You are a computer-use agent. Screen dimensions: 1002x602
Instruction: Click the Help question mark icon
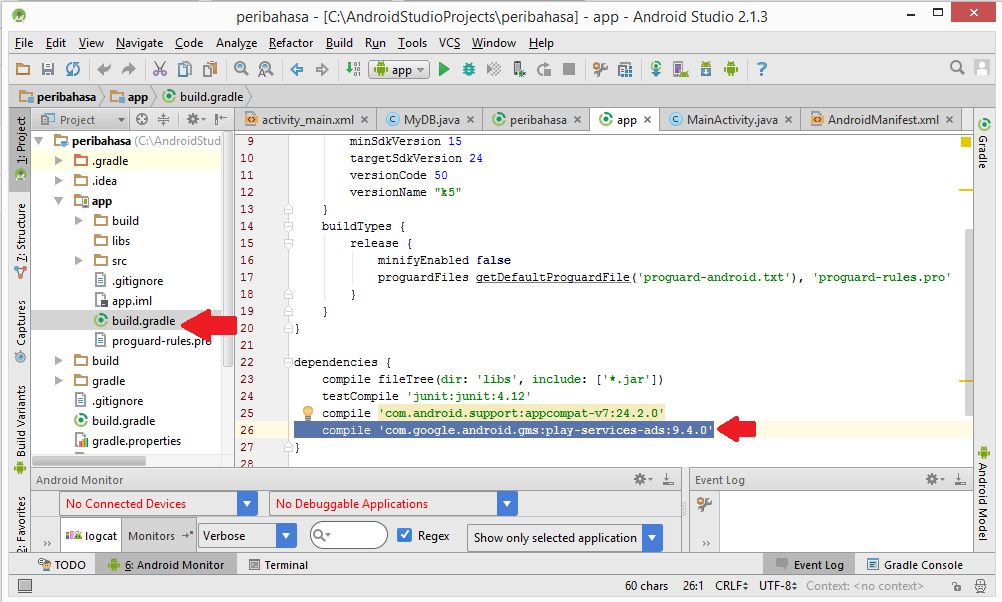pyautogui.click(x=761, y=69)
